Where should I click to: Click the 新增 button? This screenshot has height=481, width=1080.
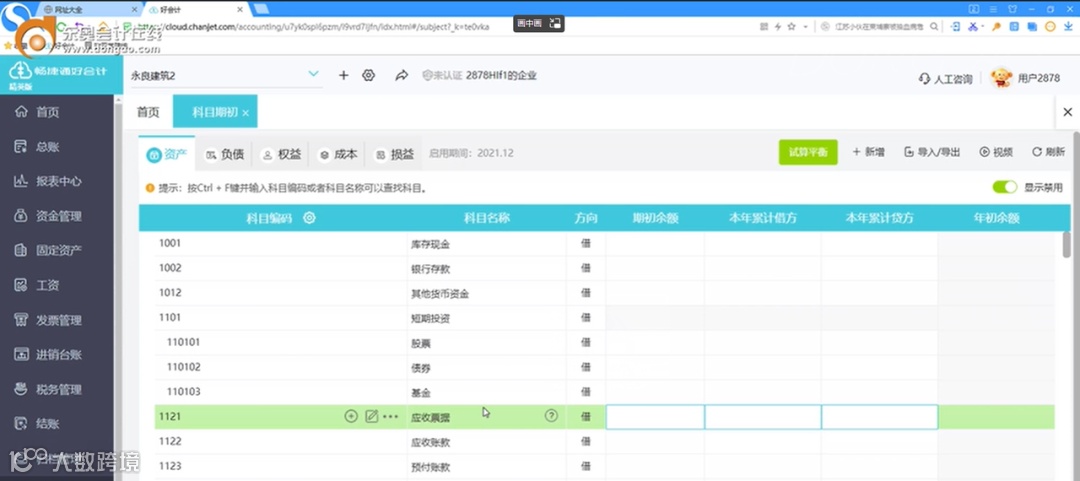point(869,152)
